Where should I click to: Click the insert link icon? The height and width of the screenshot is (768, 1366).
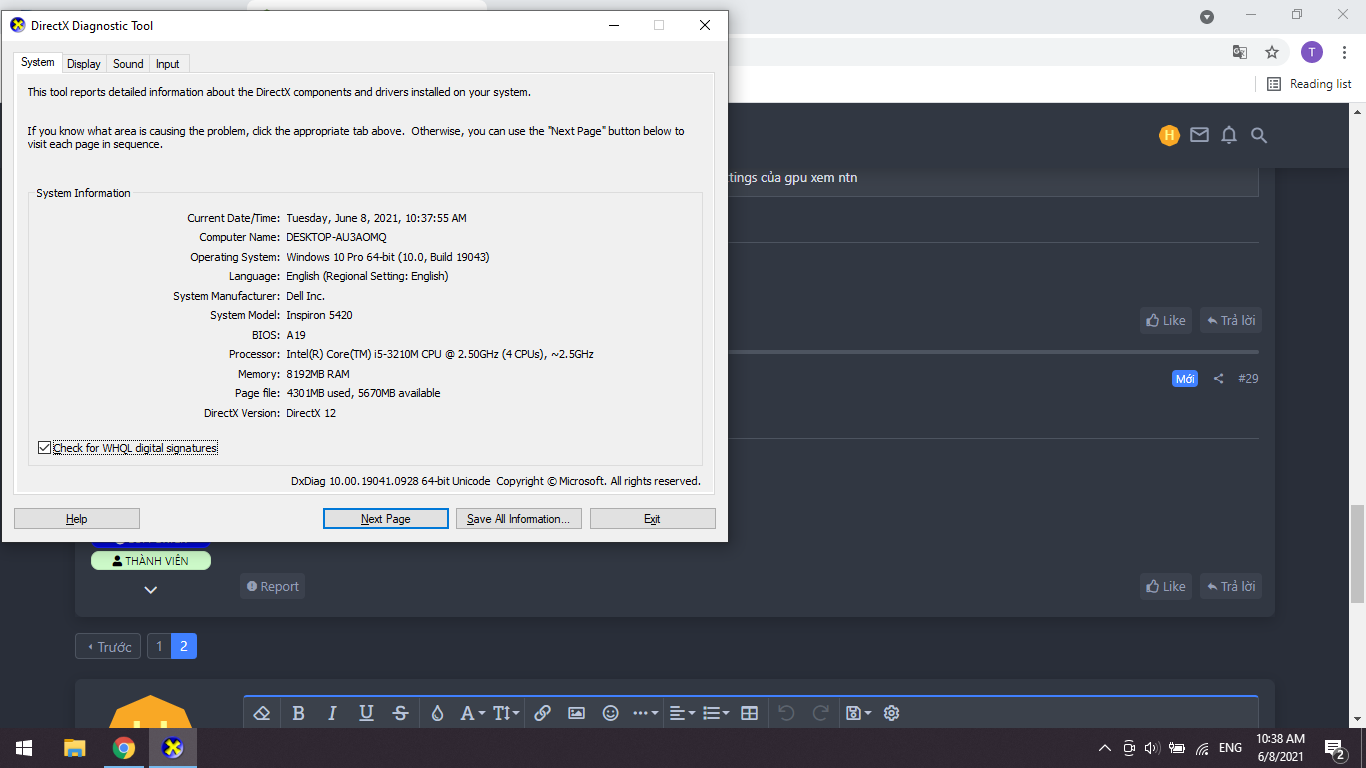pos(542,713)
